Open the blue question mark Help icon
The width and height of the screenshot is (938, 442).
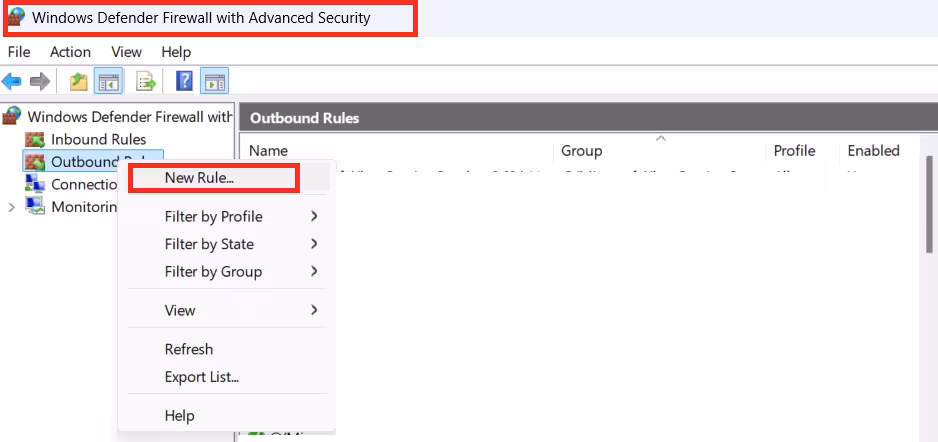[184, 81]
